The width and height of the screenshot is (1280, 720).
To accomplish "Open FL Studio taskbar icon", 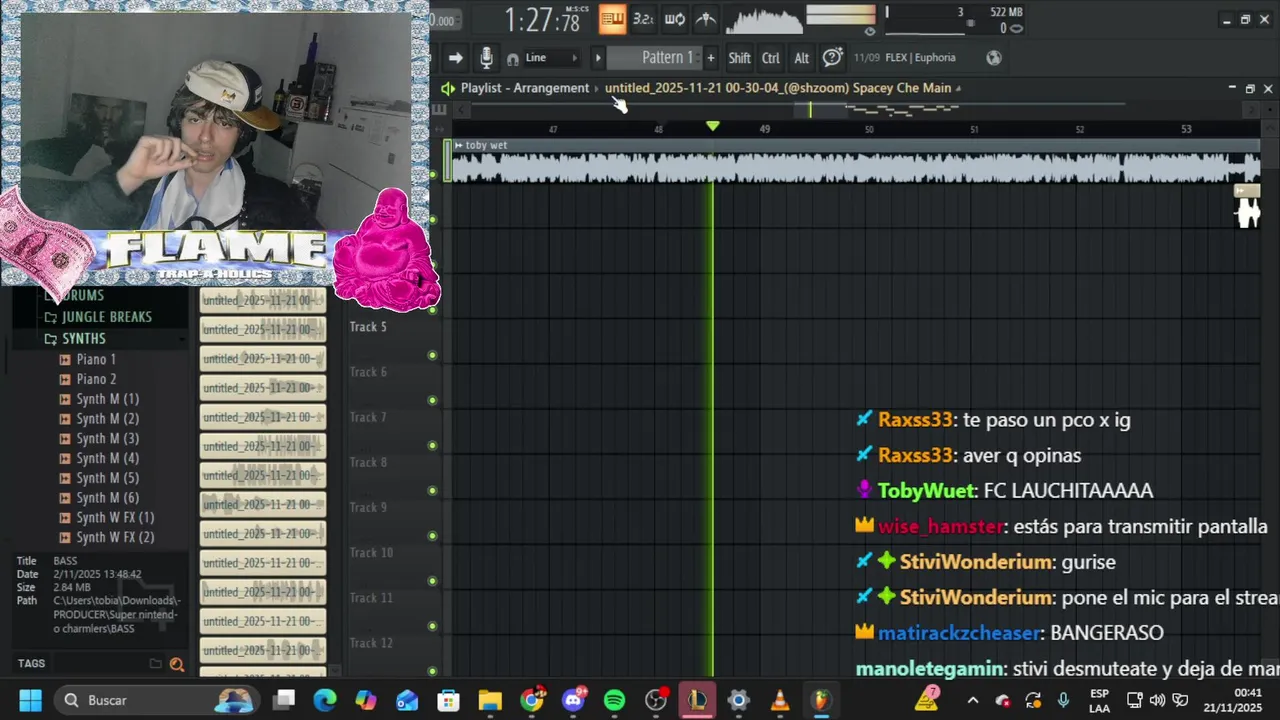I will point(820,700).
